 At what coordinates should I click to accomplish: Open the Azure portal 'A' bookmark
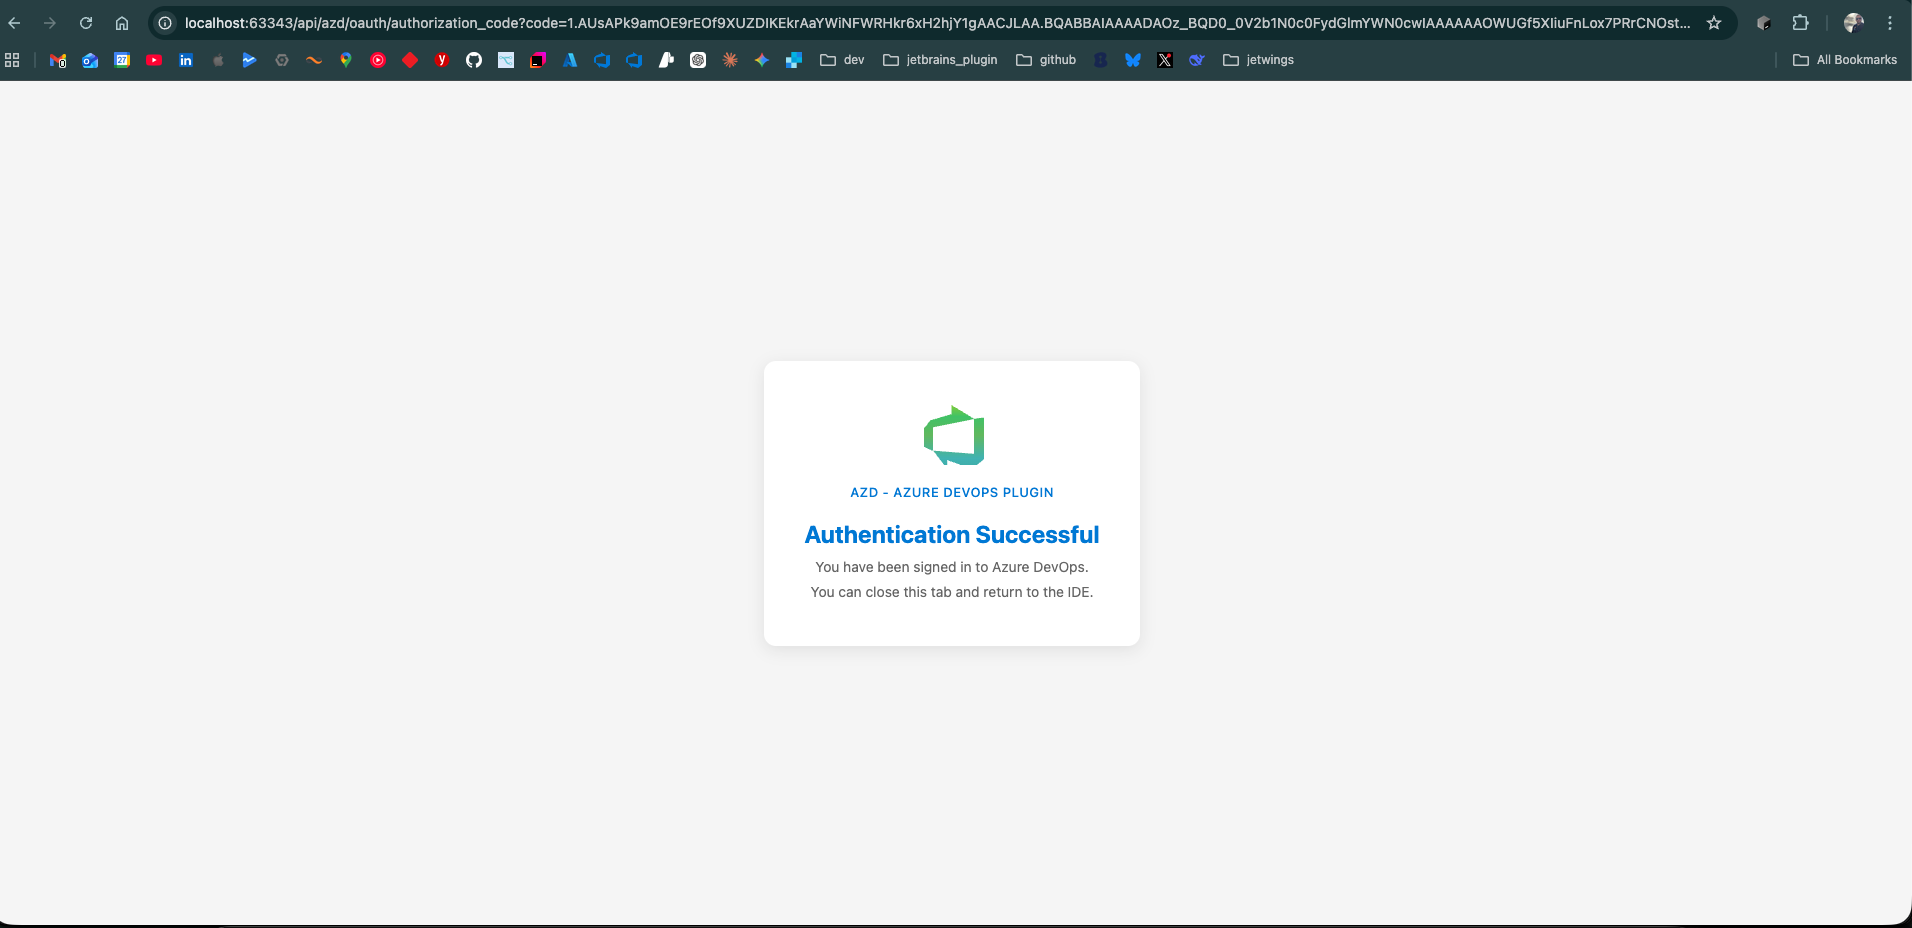[x=570, y=60]
